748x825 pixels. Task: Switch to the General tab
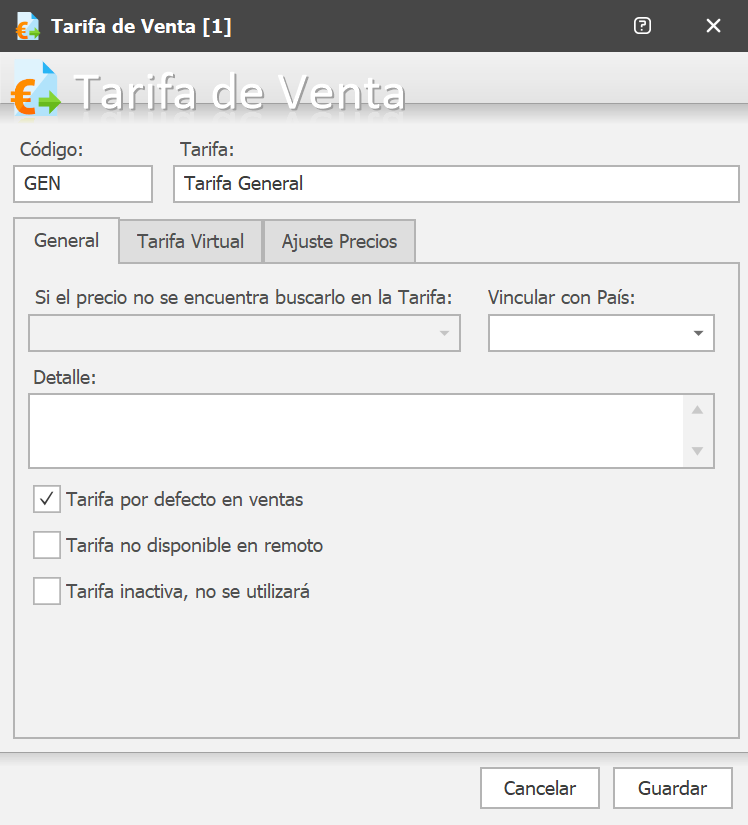[x=66, y=240]
